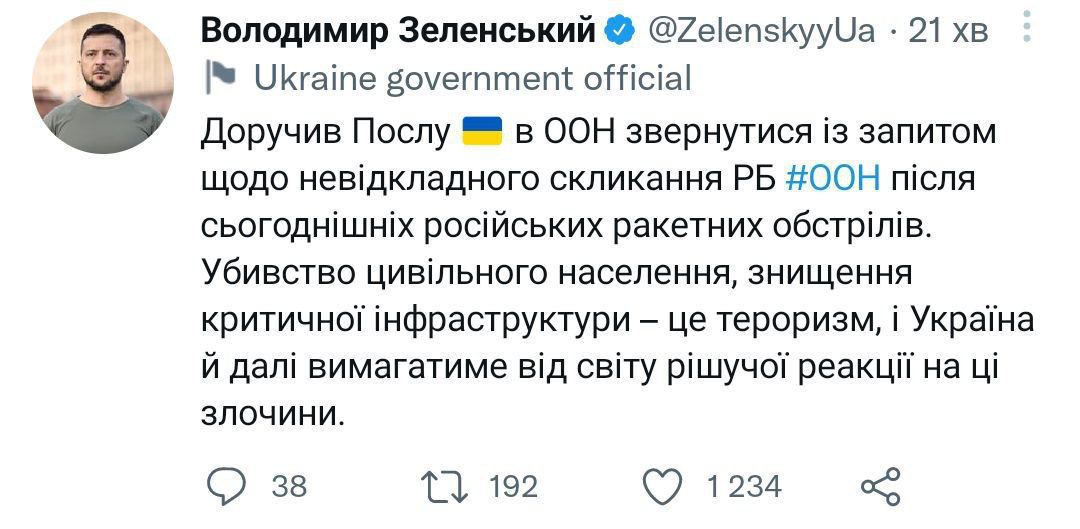Open the profile picture avatar
The width and height of the screenshot is (1080, 529).
pyautogui.click(x=103, y=83)
